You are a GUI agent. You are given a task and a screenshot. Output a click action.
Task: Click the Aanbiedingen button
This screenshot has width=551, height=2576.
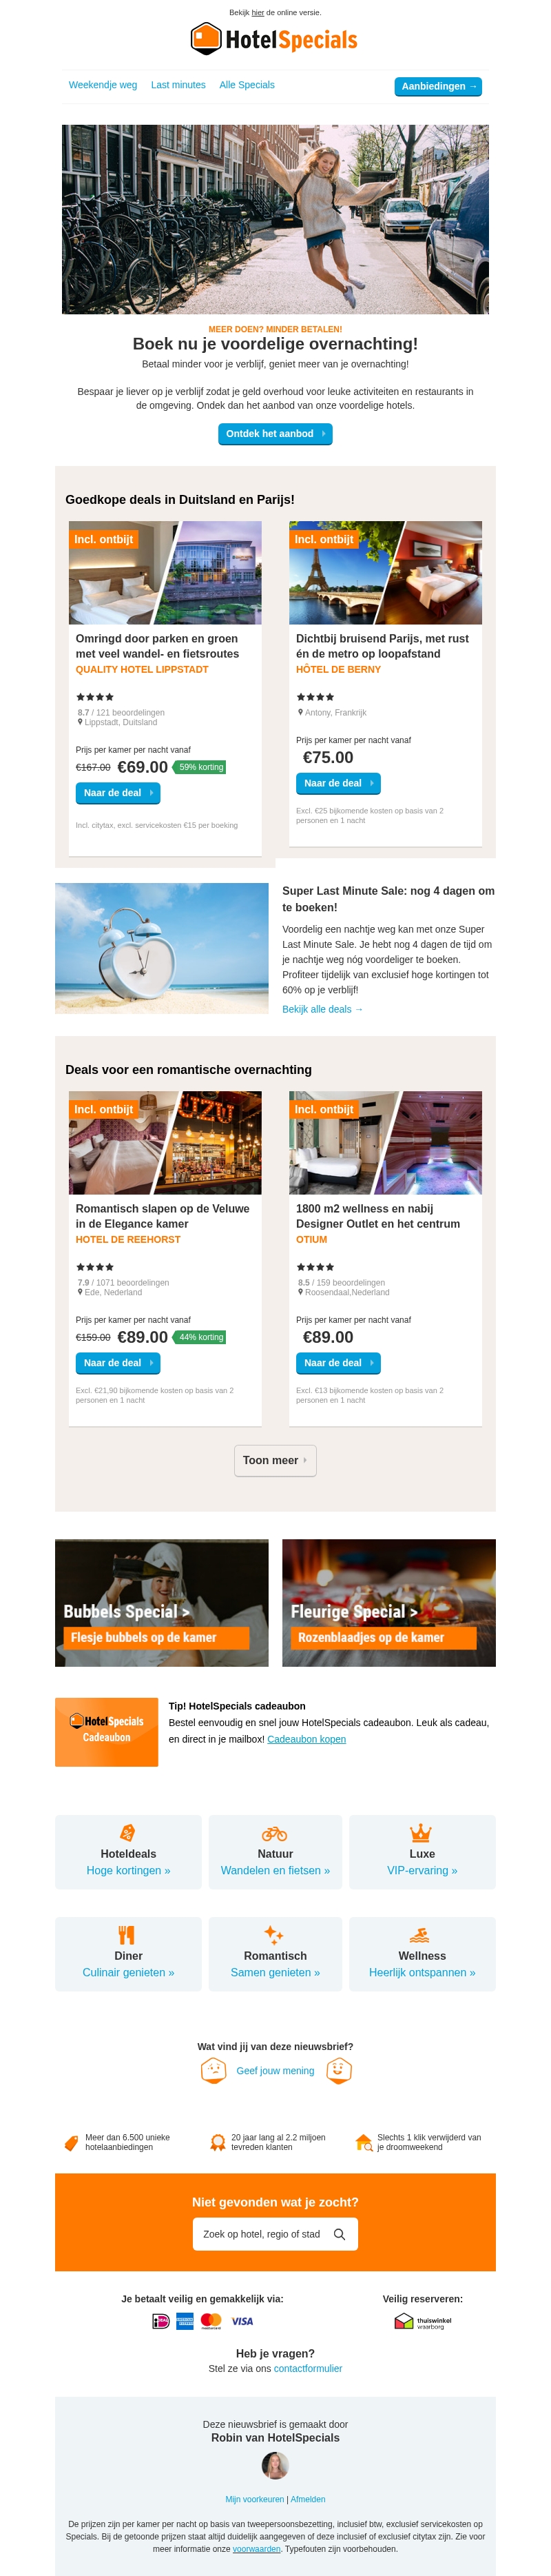438,87
